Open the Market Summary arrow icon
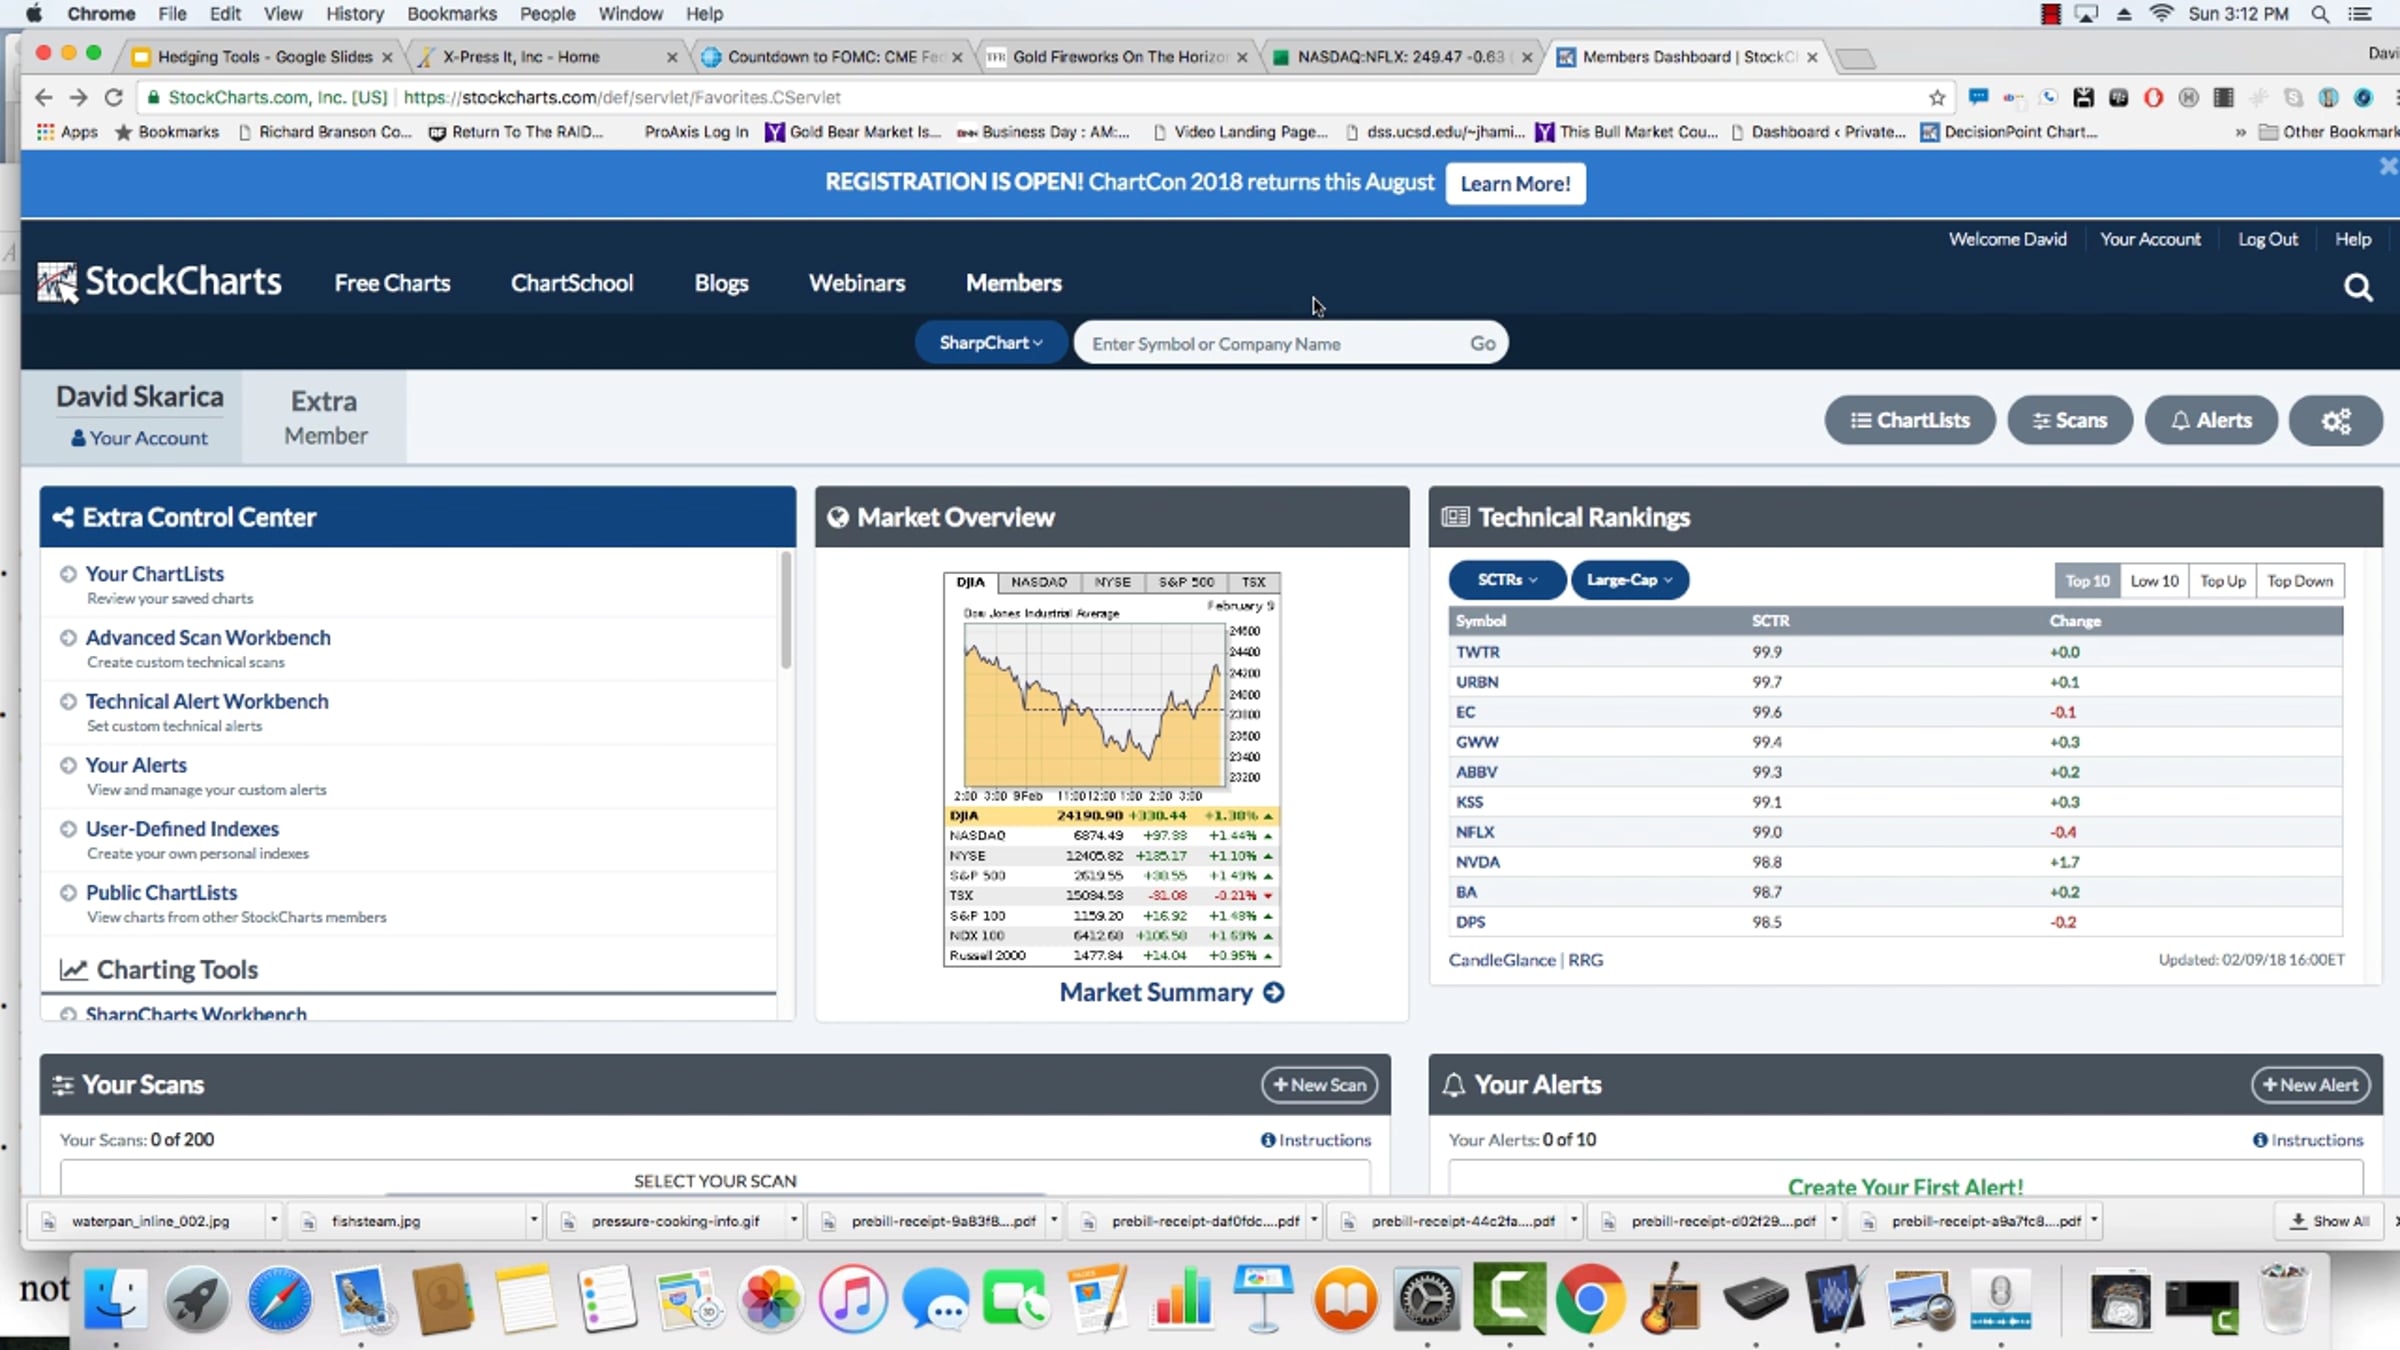 click(x=1274, y=992)
